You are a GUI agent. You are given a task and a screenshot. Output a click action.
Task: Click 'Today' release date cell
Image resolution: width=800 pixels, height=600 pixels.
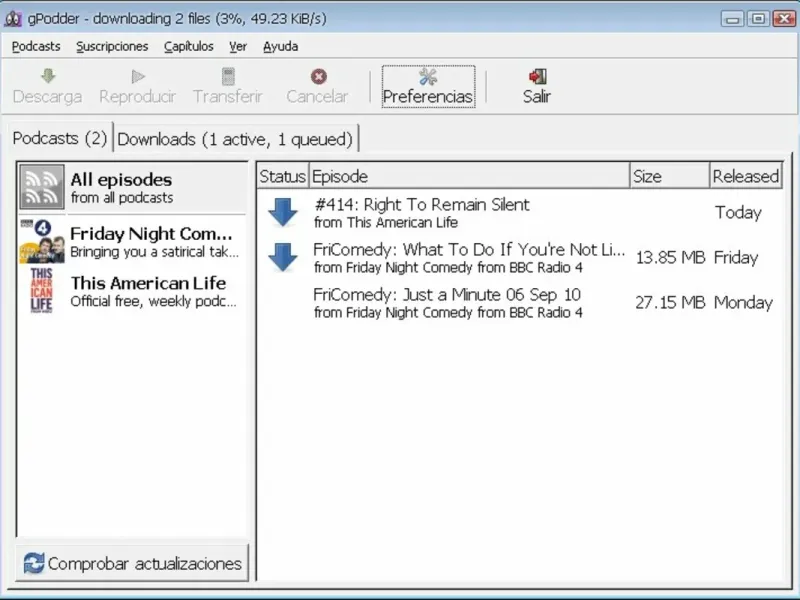(738, 212)
